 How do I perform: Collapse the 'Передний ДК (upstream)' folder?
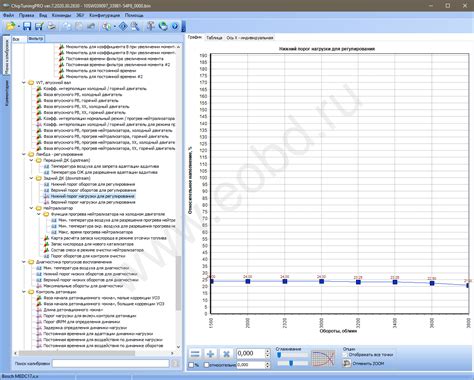tap(32, 160)
